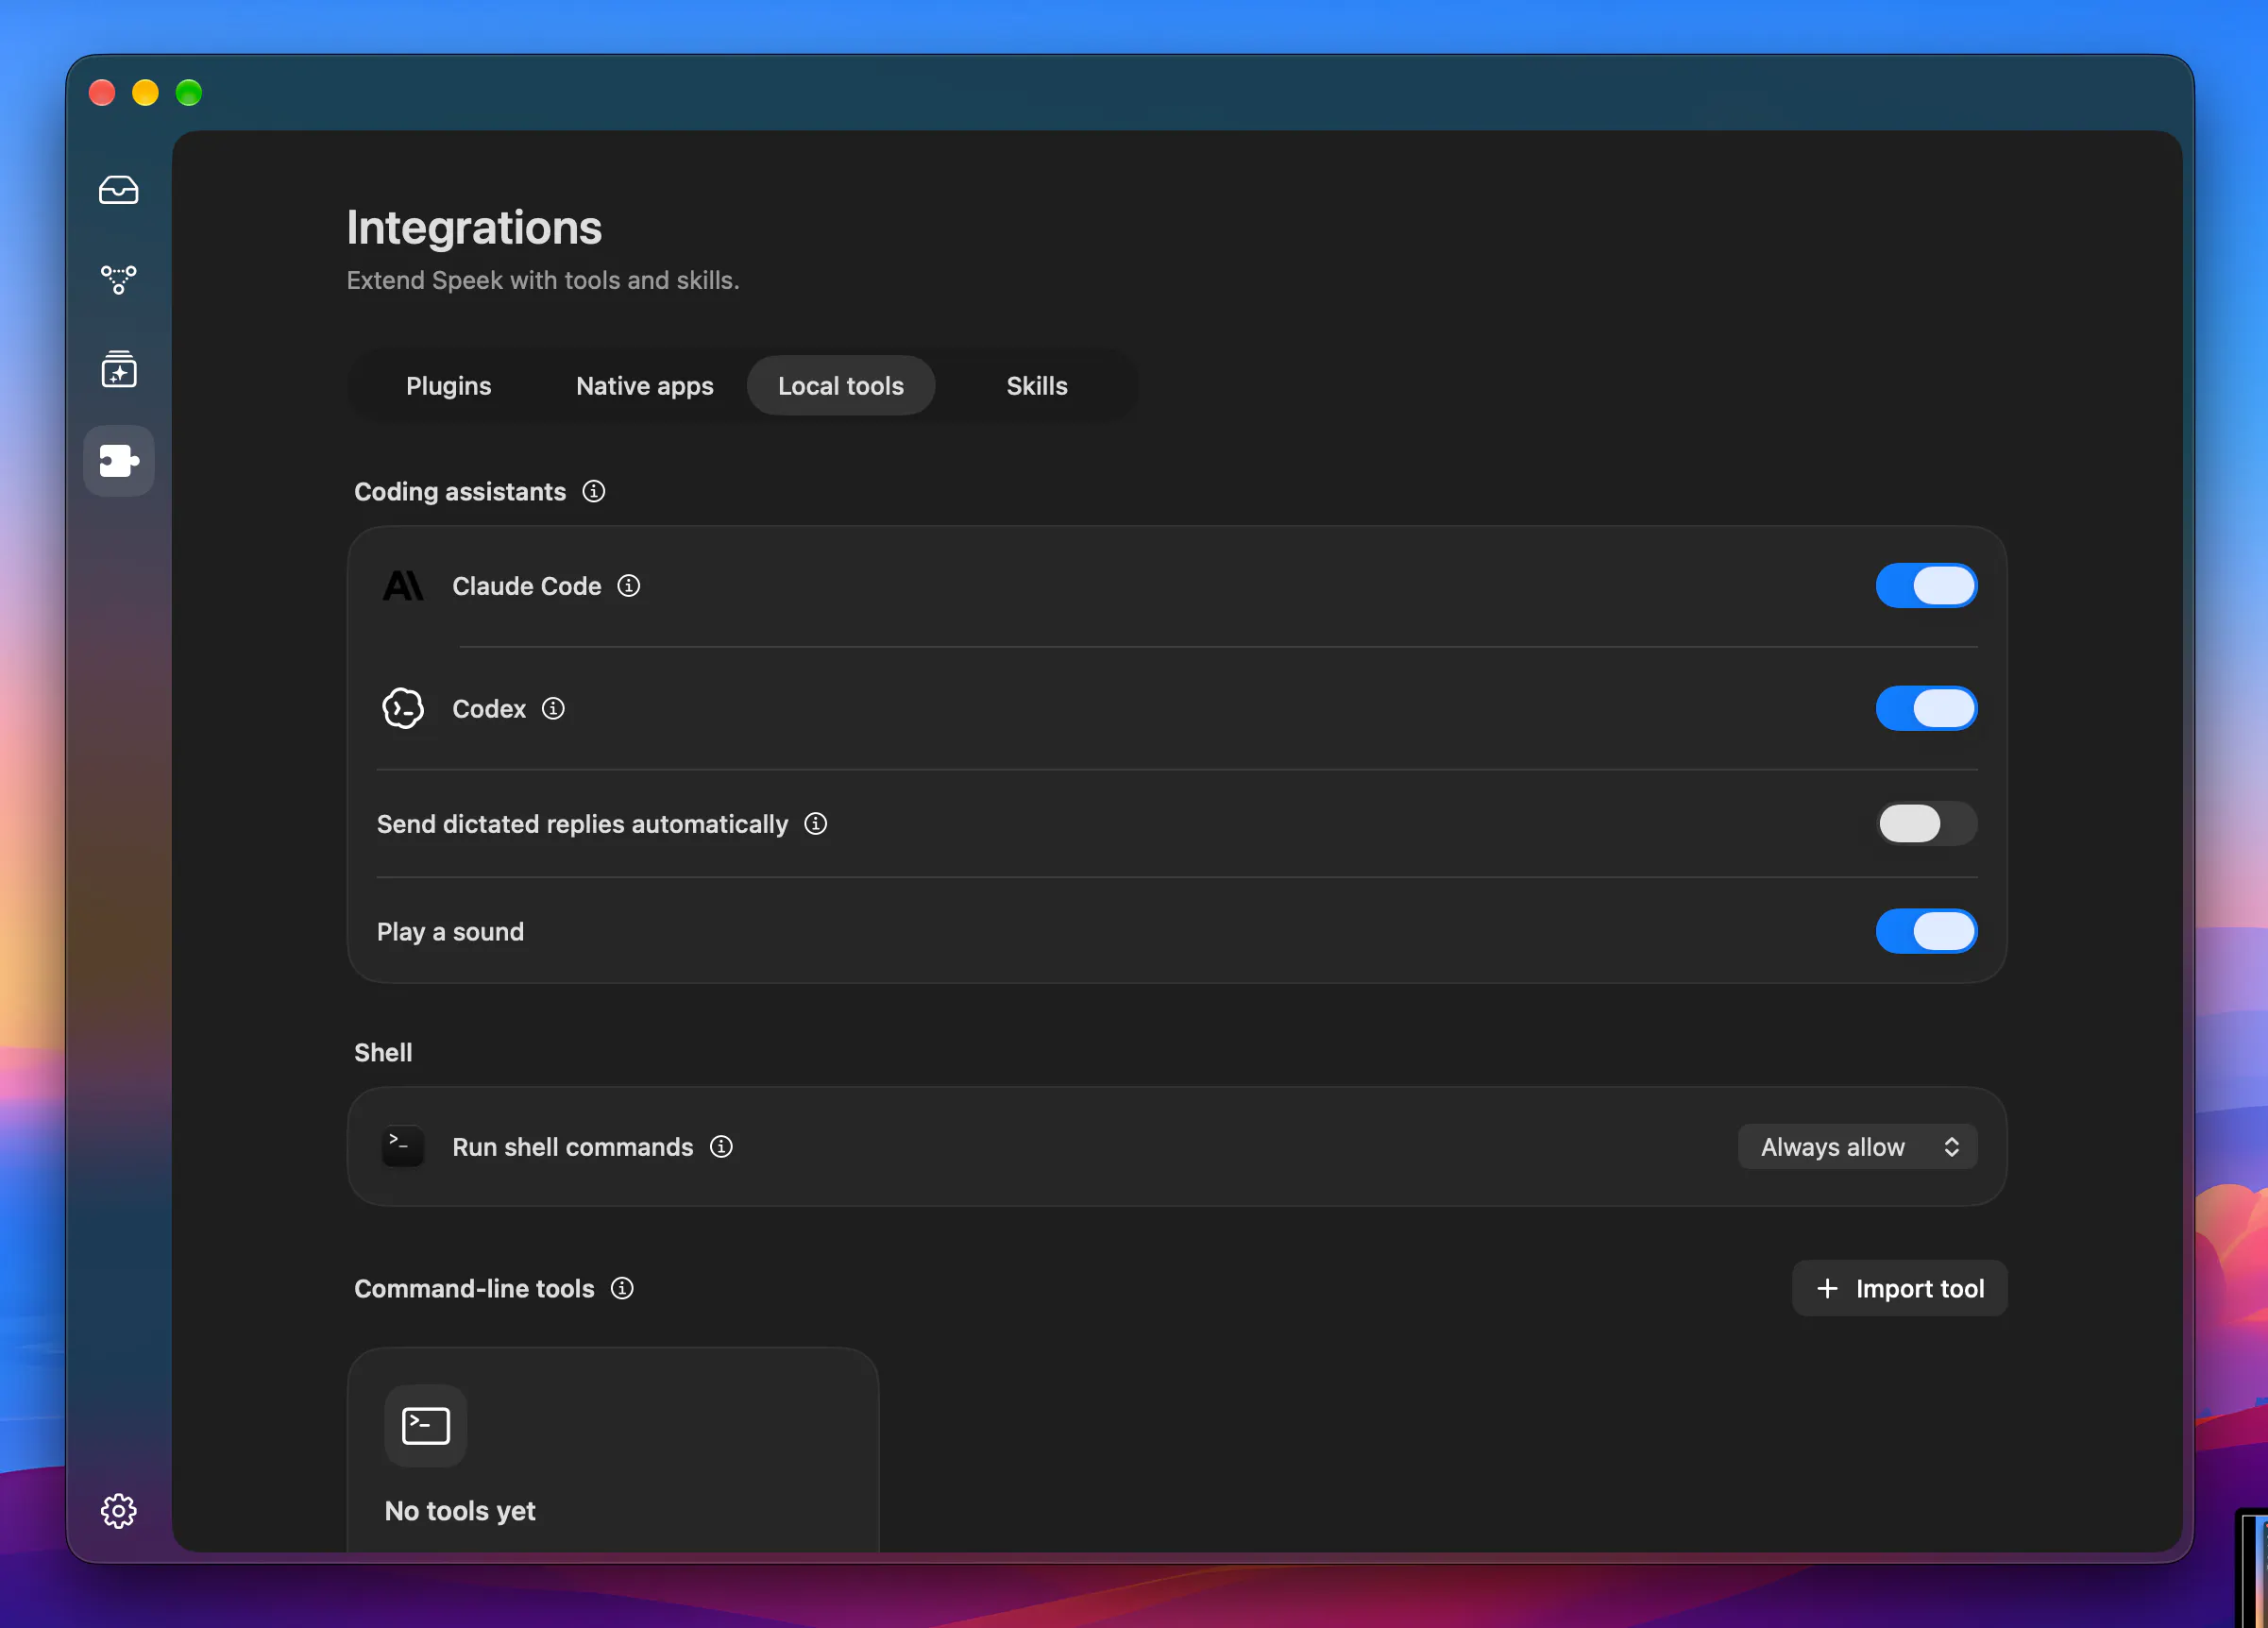
Task: Switch to the Skills tab
Action: pyautogui.click(x=1037, y=386)
